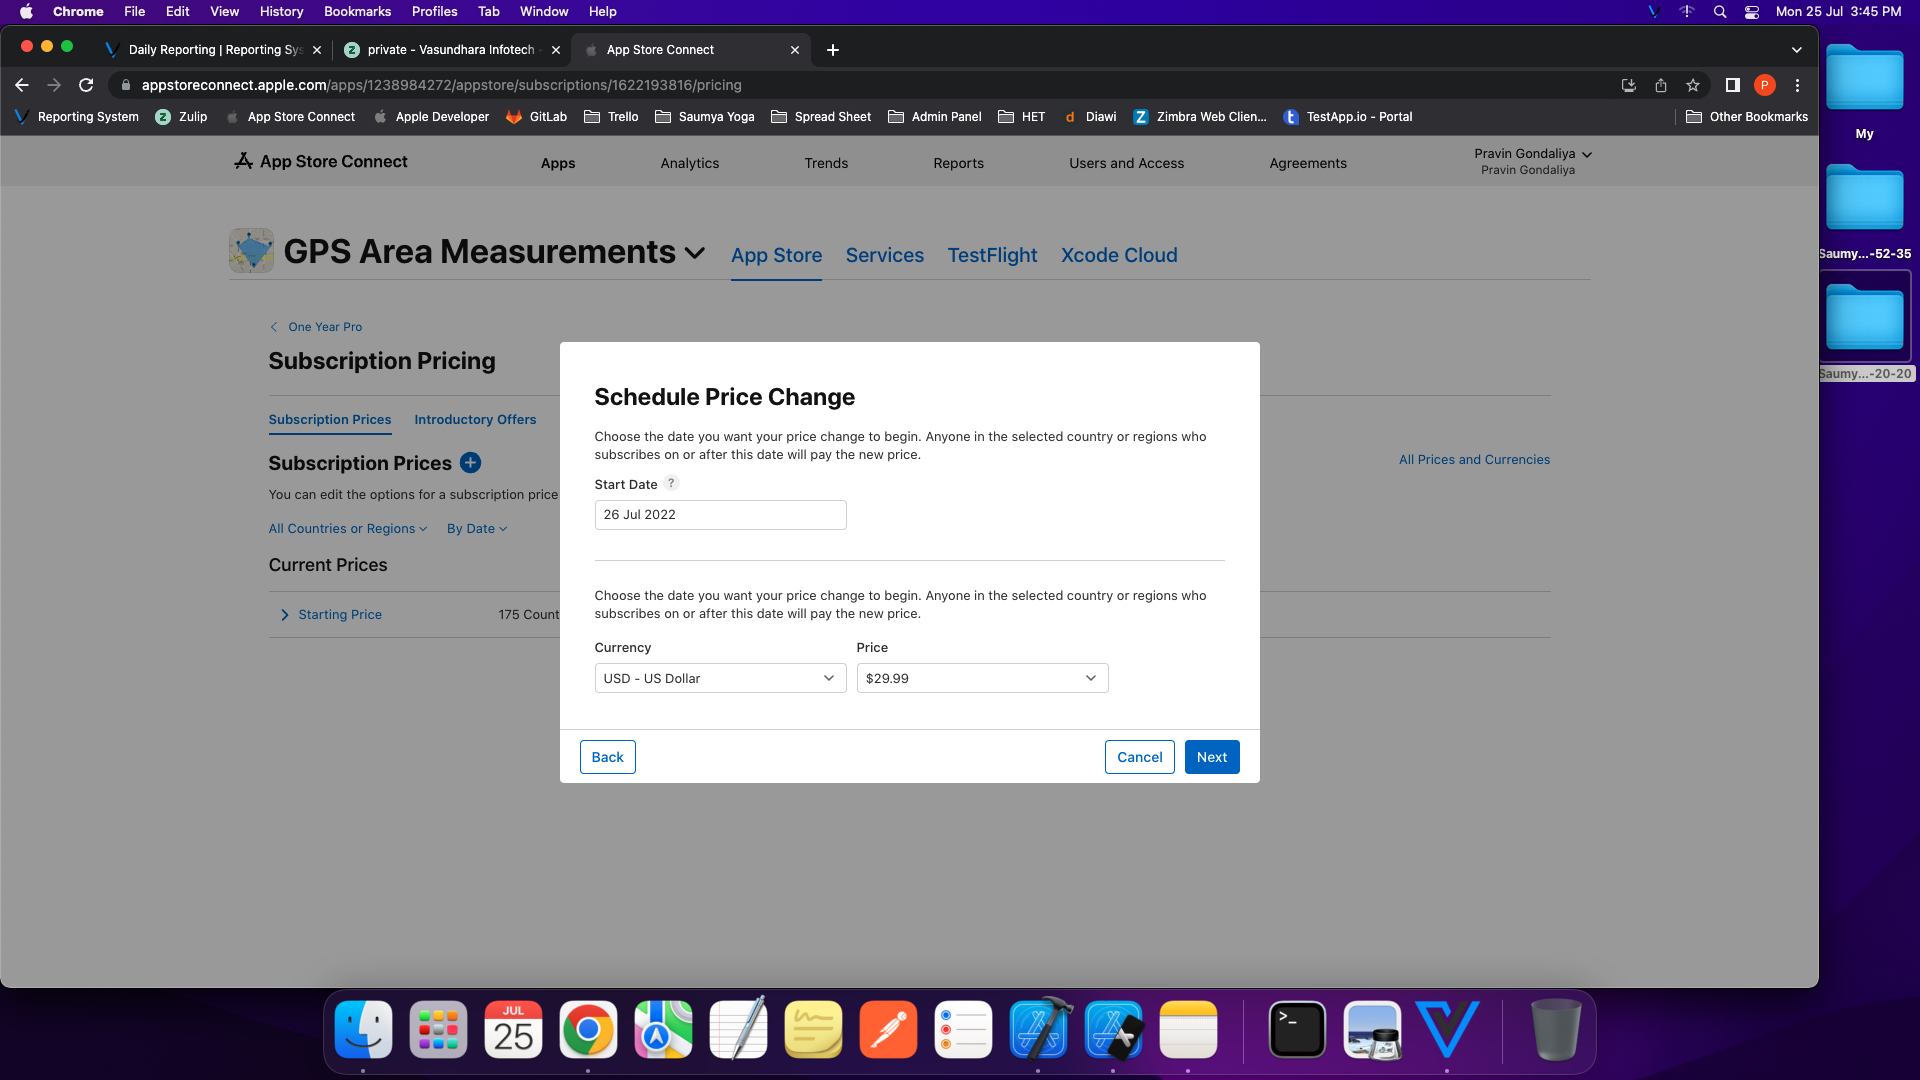
Task: Click the Start Date help question mark icon
Action: click(x=672, y=483)
